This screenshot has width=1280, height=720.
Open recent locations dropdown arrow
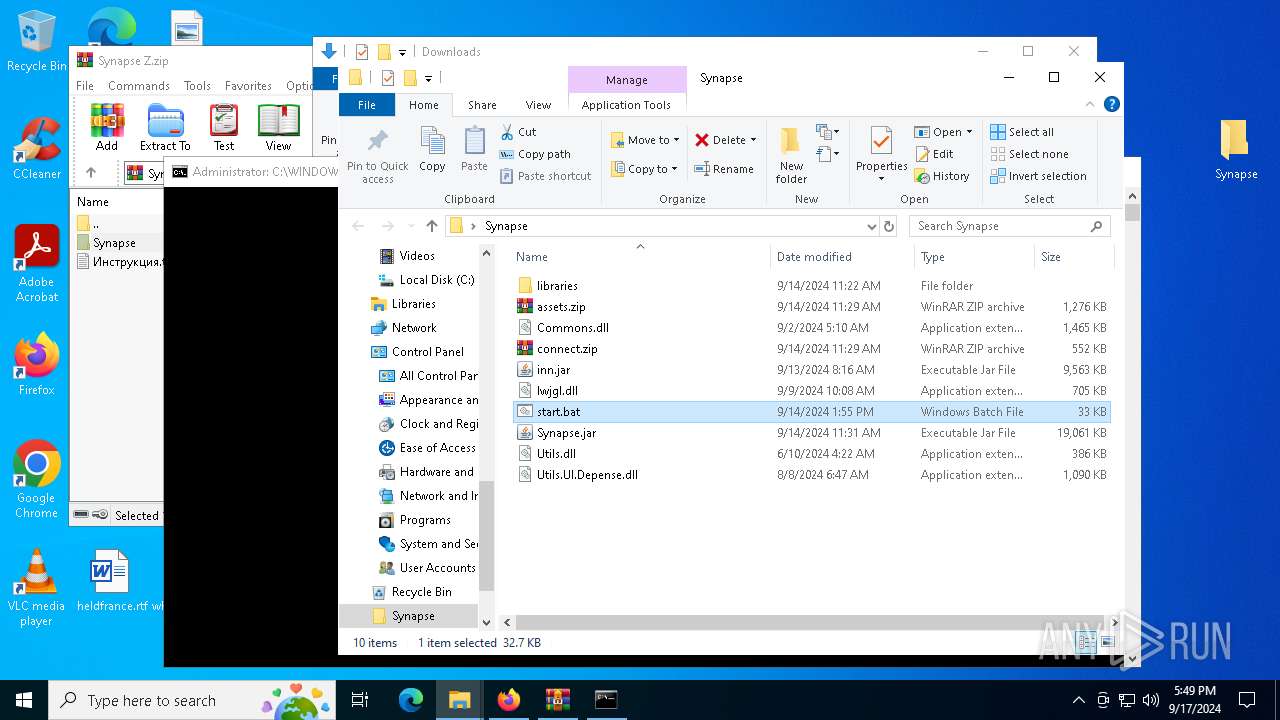(409, 226)
